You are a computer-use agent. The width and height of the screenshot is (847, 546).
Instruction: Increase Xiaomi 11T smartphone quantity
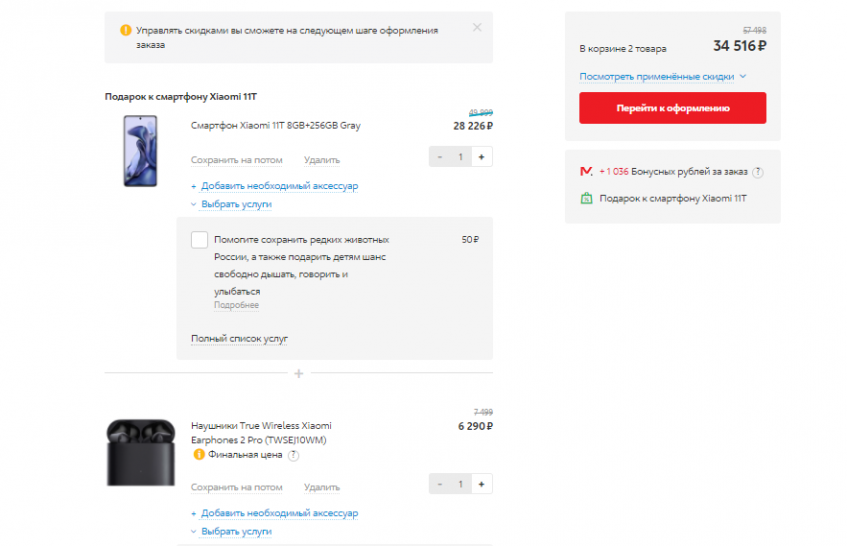coord(481,156)
